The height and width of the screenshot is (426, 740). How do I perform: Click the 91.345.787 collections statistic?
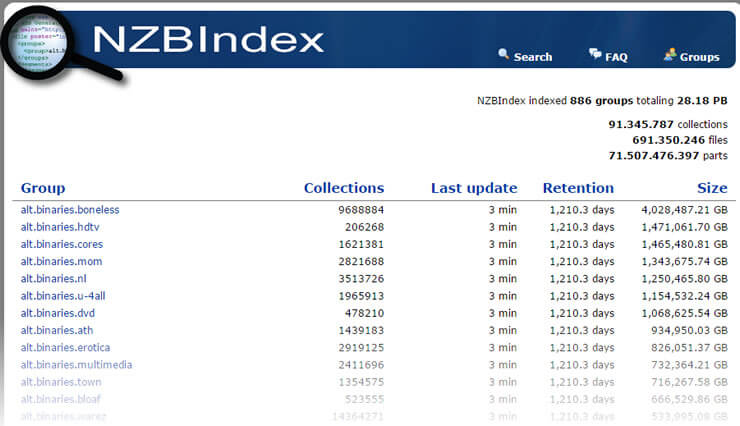click(x=668, y=124)
